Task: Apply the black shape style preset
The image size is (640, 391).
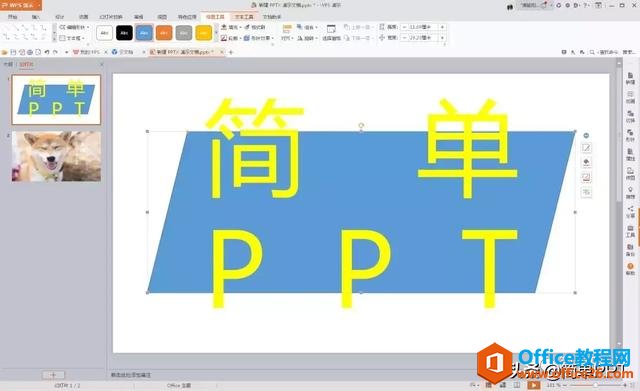Action: tap(124, 33)
